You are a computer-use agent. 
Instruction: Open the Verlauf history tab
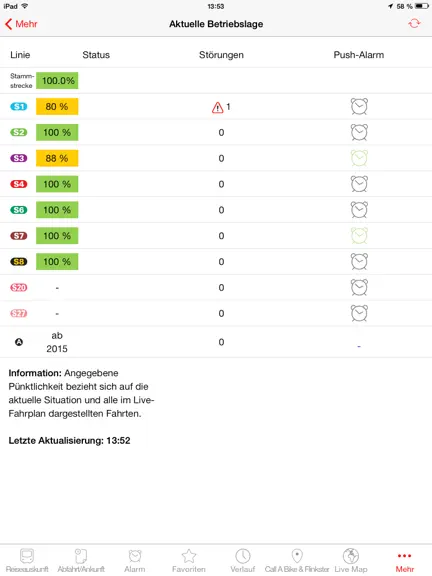point(243,560)
